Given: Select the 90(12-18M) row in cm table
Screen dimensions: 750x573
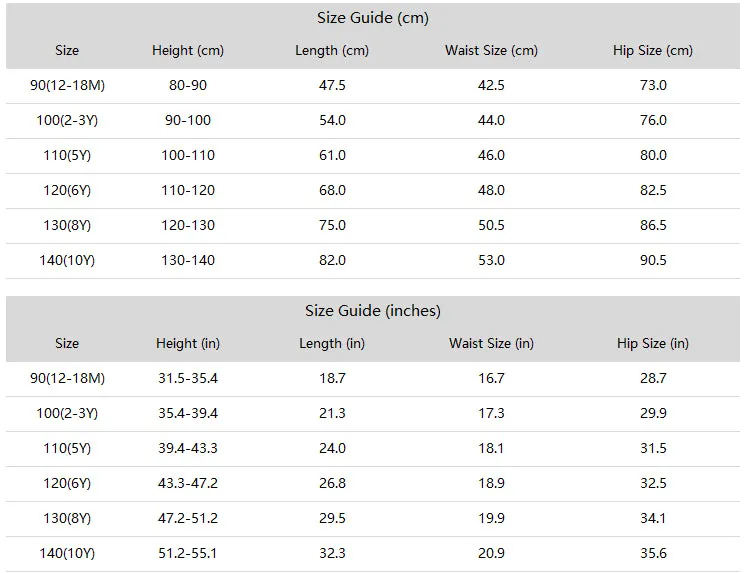Looking at the screenshot, I should (373, 86).
